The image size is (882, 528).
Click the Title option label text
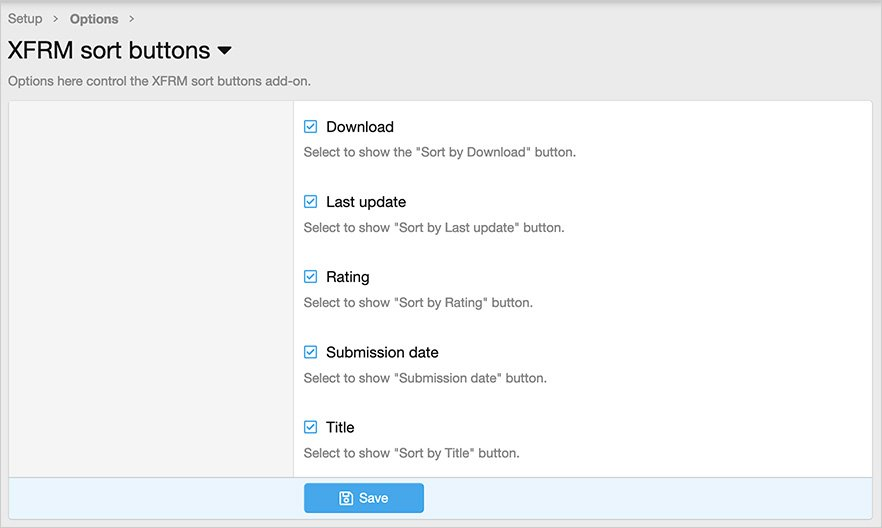(x=340, y=427)
